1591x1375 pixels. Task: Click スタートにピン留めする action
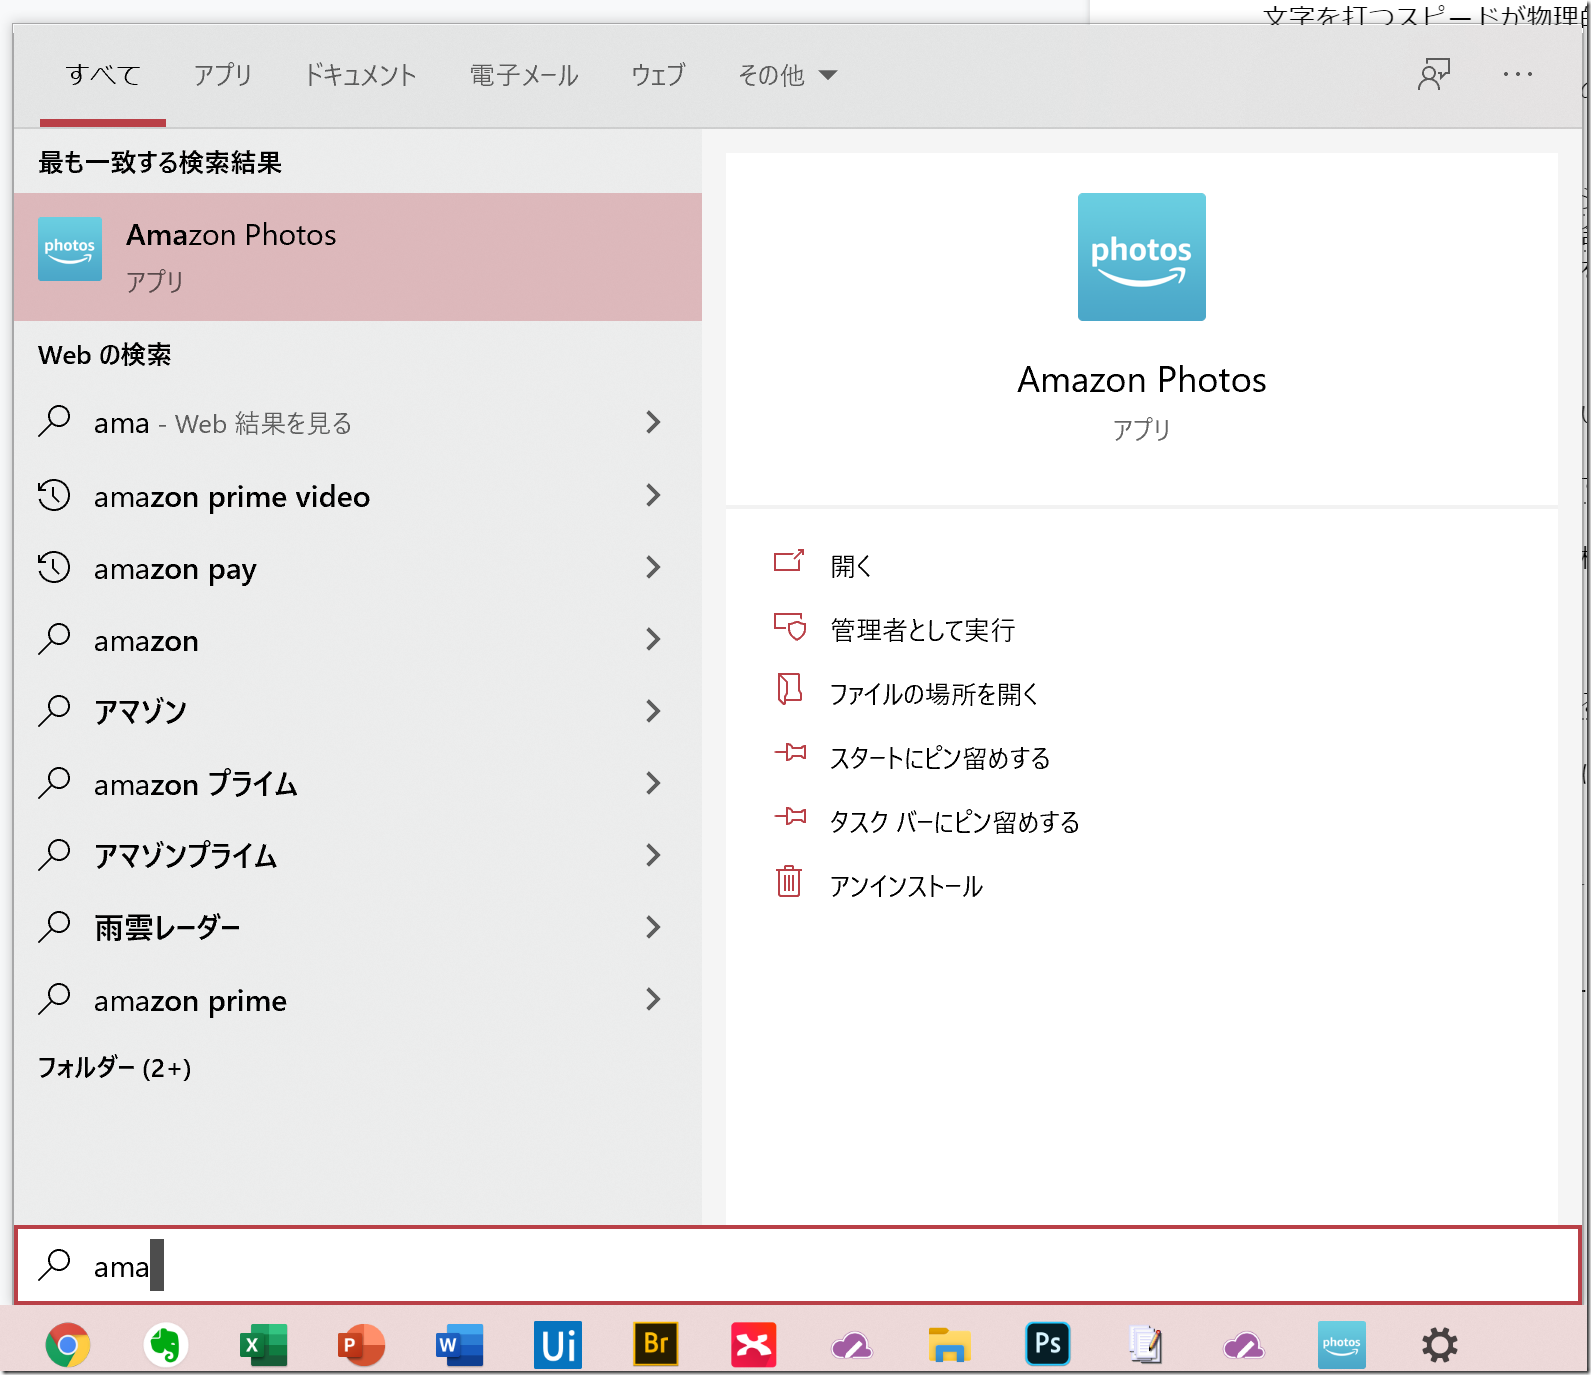coord(940,758)
